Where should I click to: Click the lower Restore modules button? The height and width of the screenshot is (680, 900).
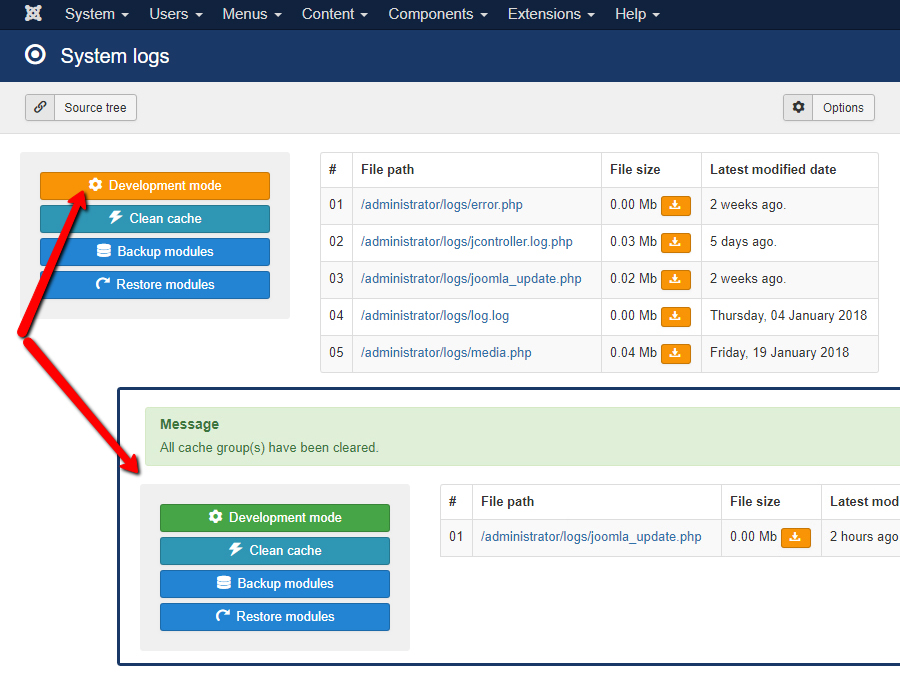(x=275, y=617)
